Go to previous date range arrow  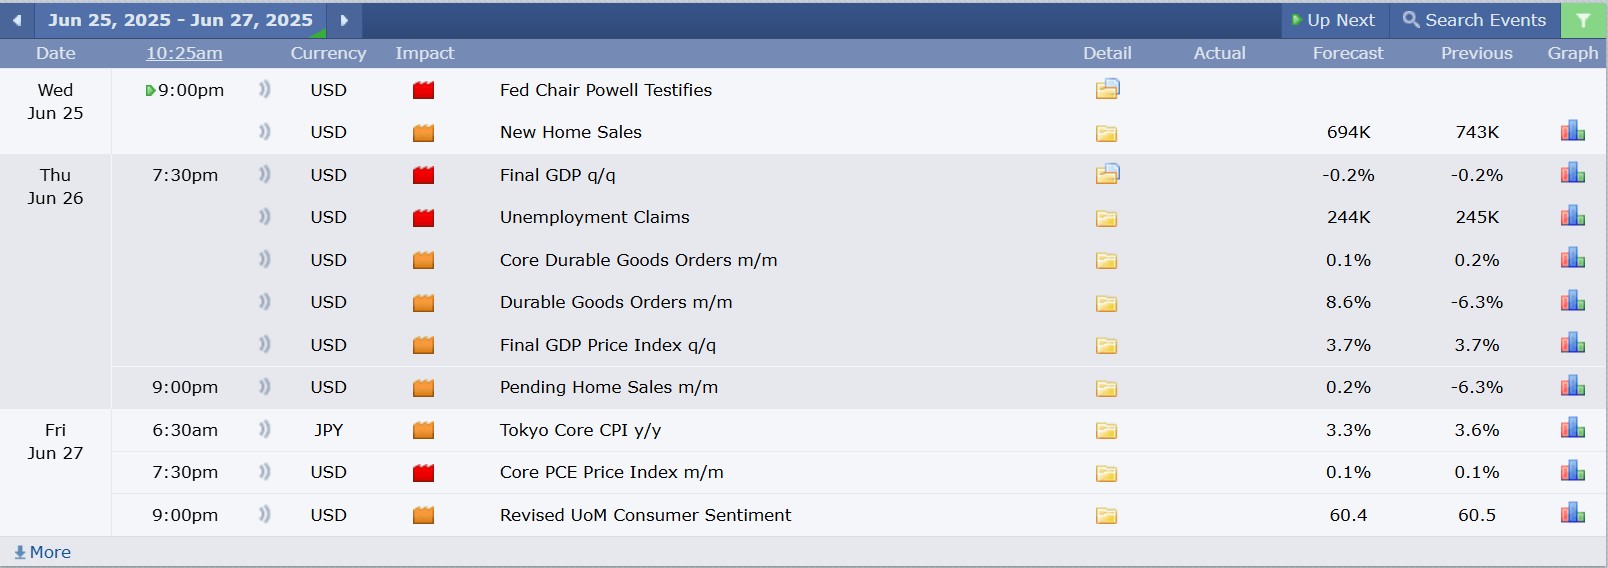[17, 20]
